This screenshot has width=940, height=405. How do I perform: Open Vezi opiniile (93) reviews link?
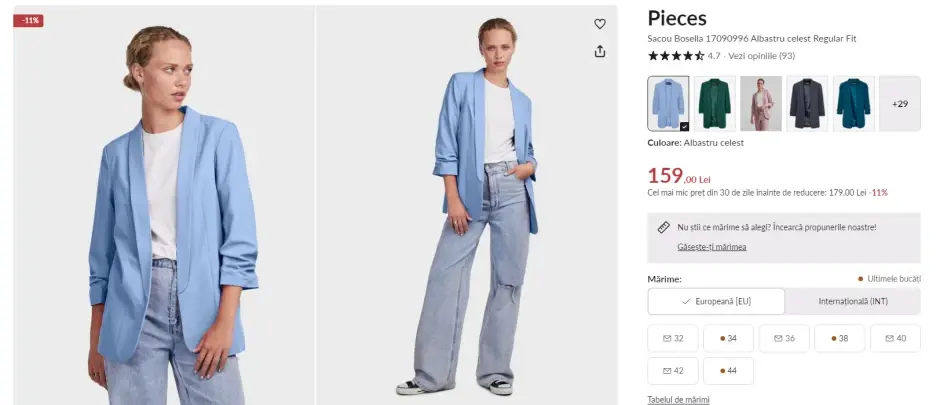click(x=761, y=56)
